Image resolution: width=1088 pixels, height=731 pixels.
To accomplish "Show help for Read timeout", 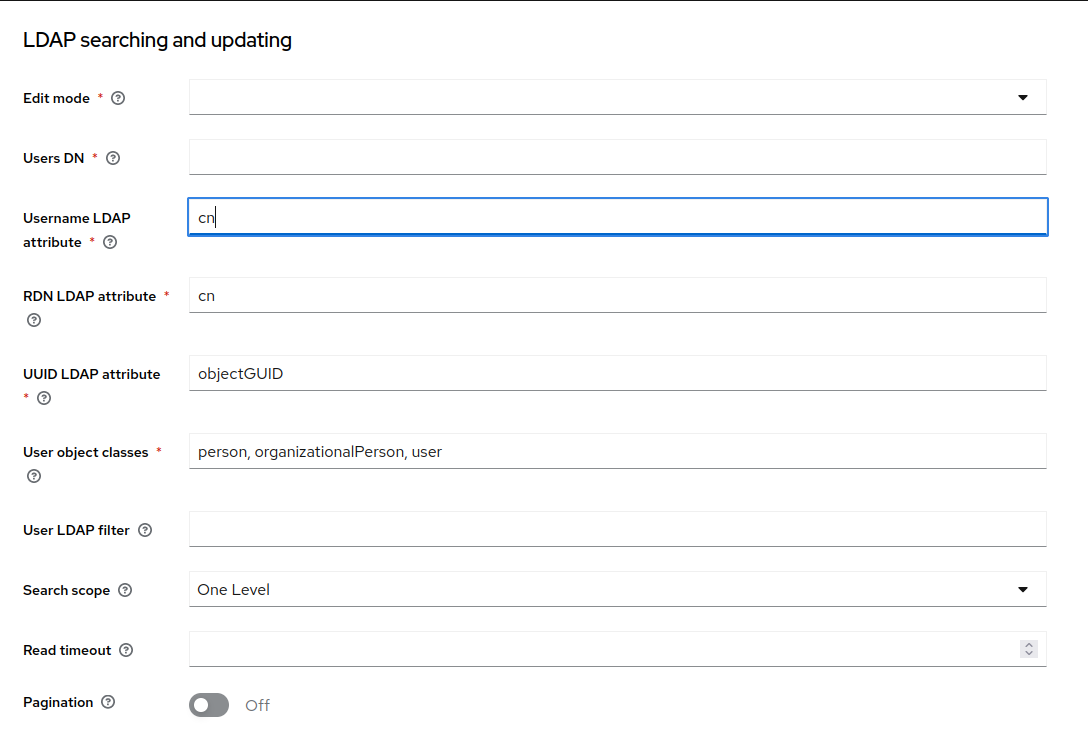I will pyautogui.click(x=126, y=651).
